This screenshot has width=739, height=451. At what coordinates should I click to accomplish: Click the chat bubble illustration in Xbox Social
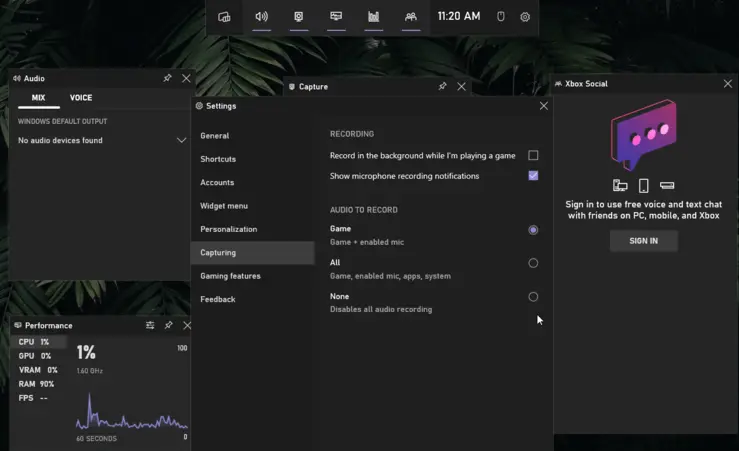pyautogui.click(x=644, y=134)
